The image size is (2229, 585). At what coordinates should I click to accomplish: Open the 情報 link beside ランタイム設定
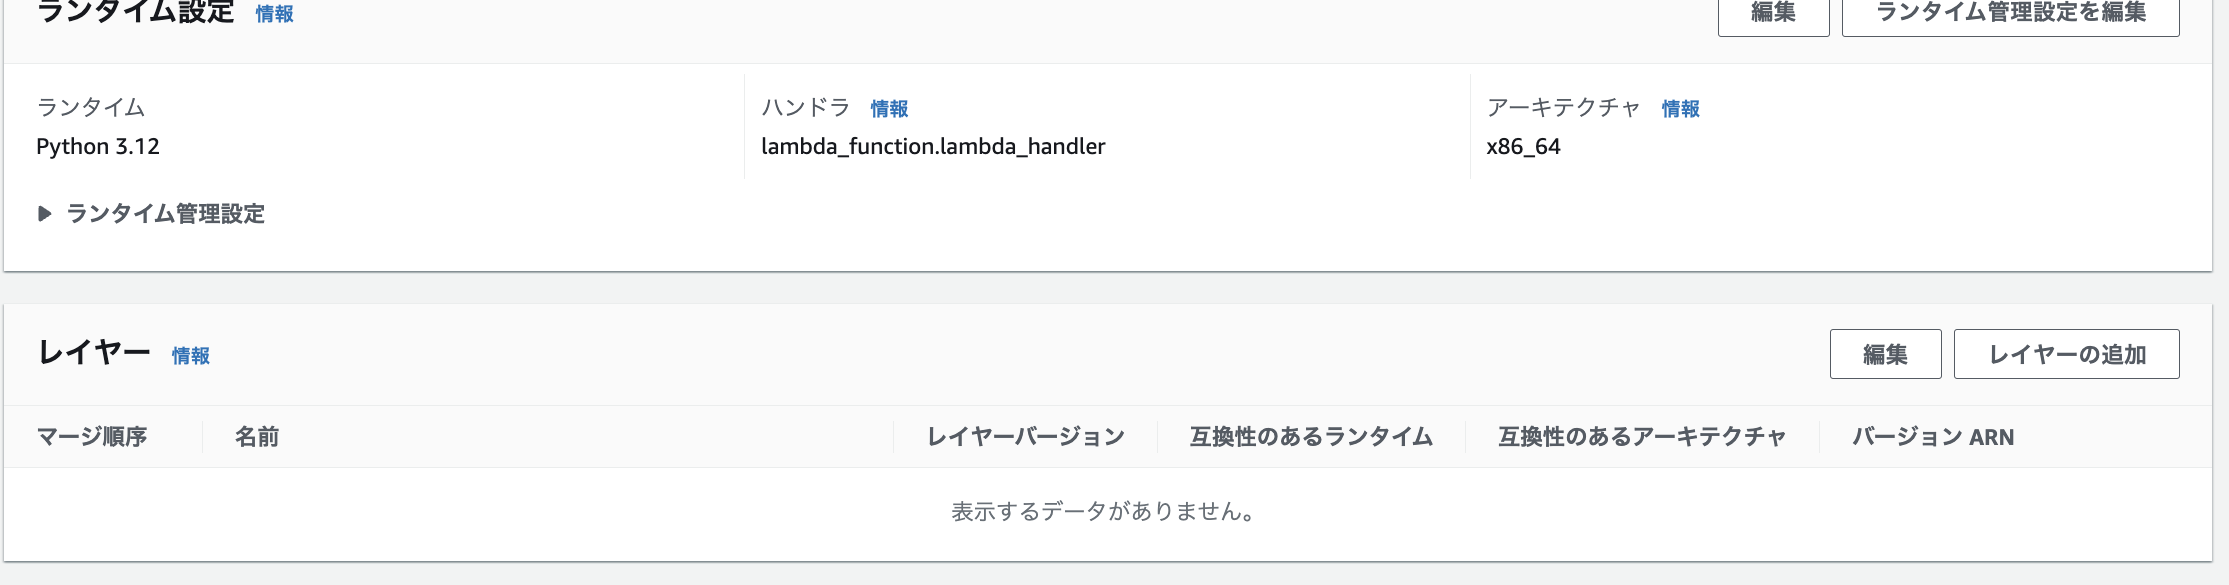275,14
